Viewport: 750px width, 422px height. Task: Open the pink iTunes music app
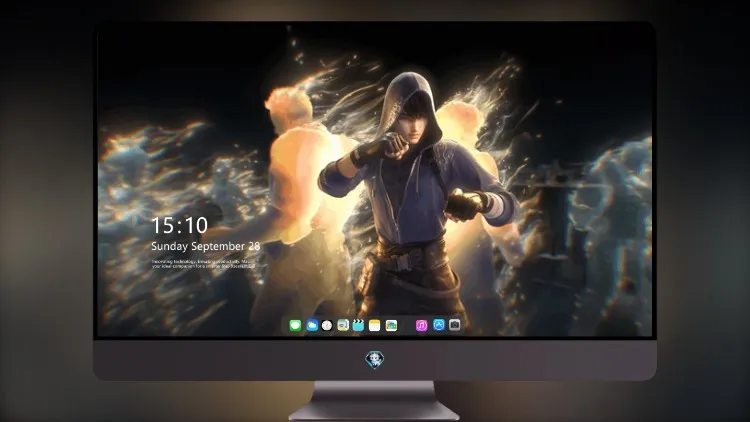(x=421, y=326)
